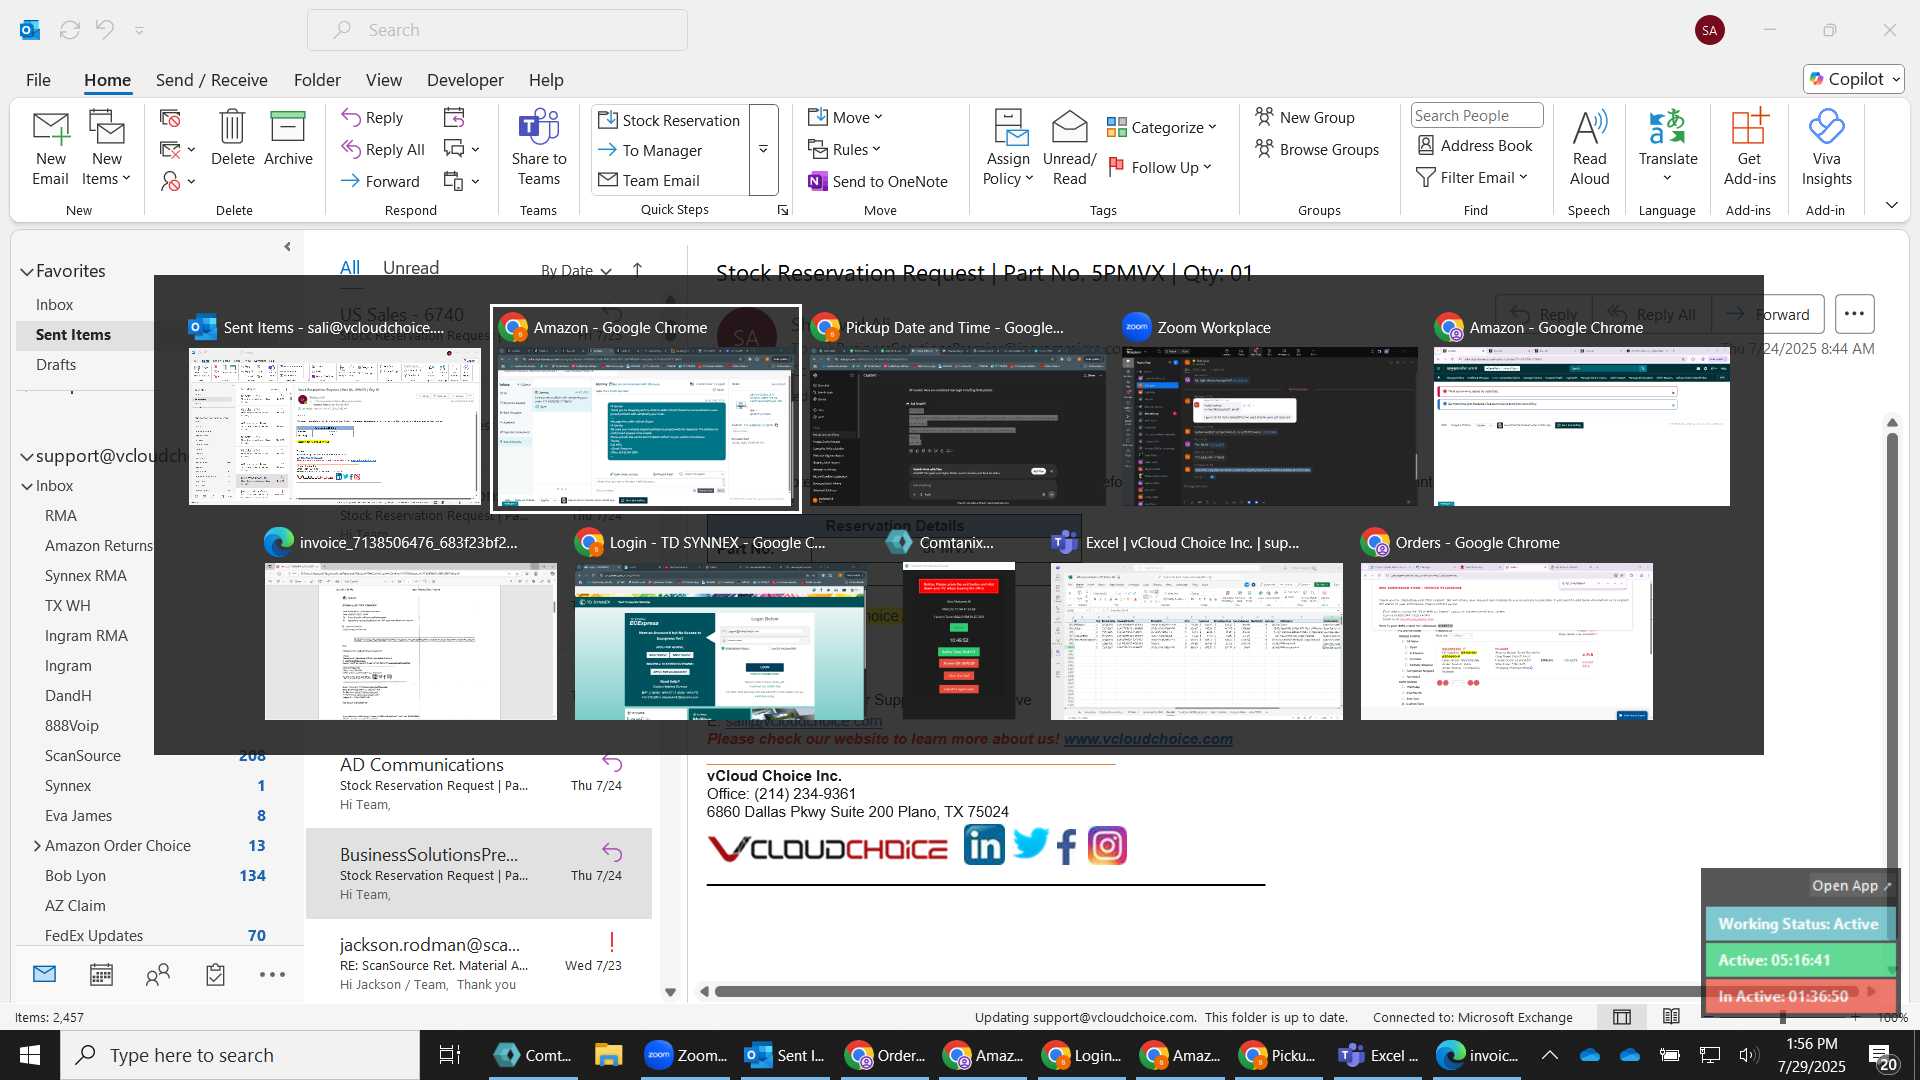The height and width of the screenshot is (1080, 1920).
Task: Open the Folder tab
Action: click(317, 80)
